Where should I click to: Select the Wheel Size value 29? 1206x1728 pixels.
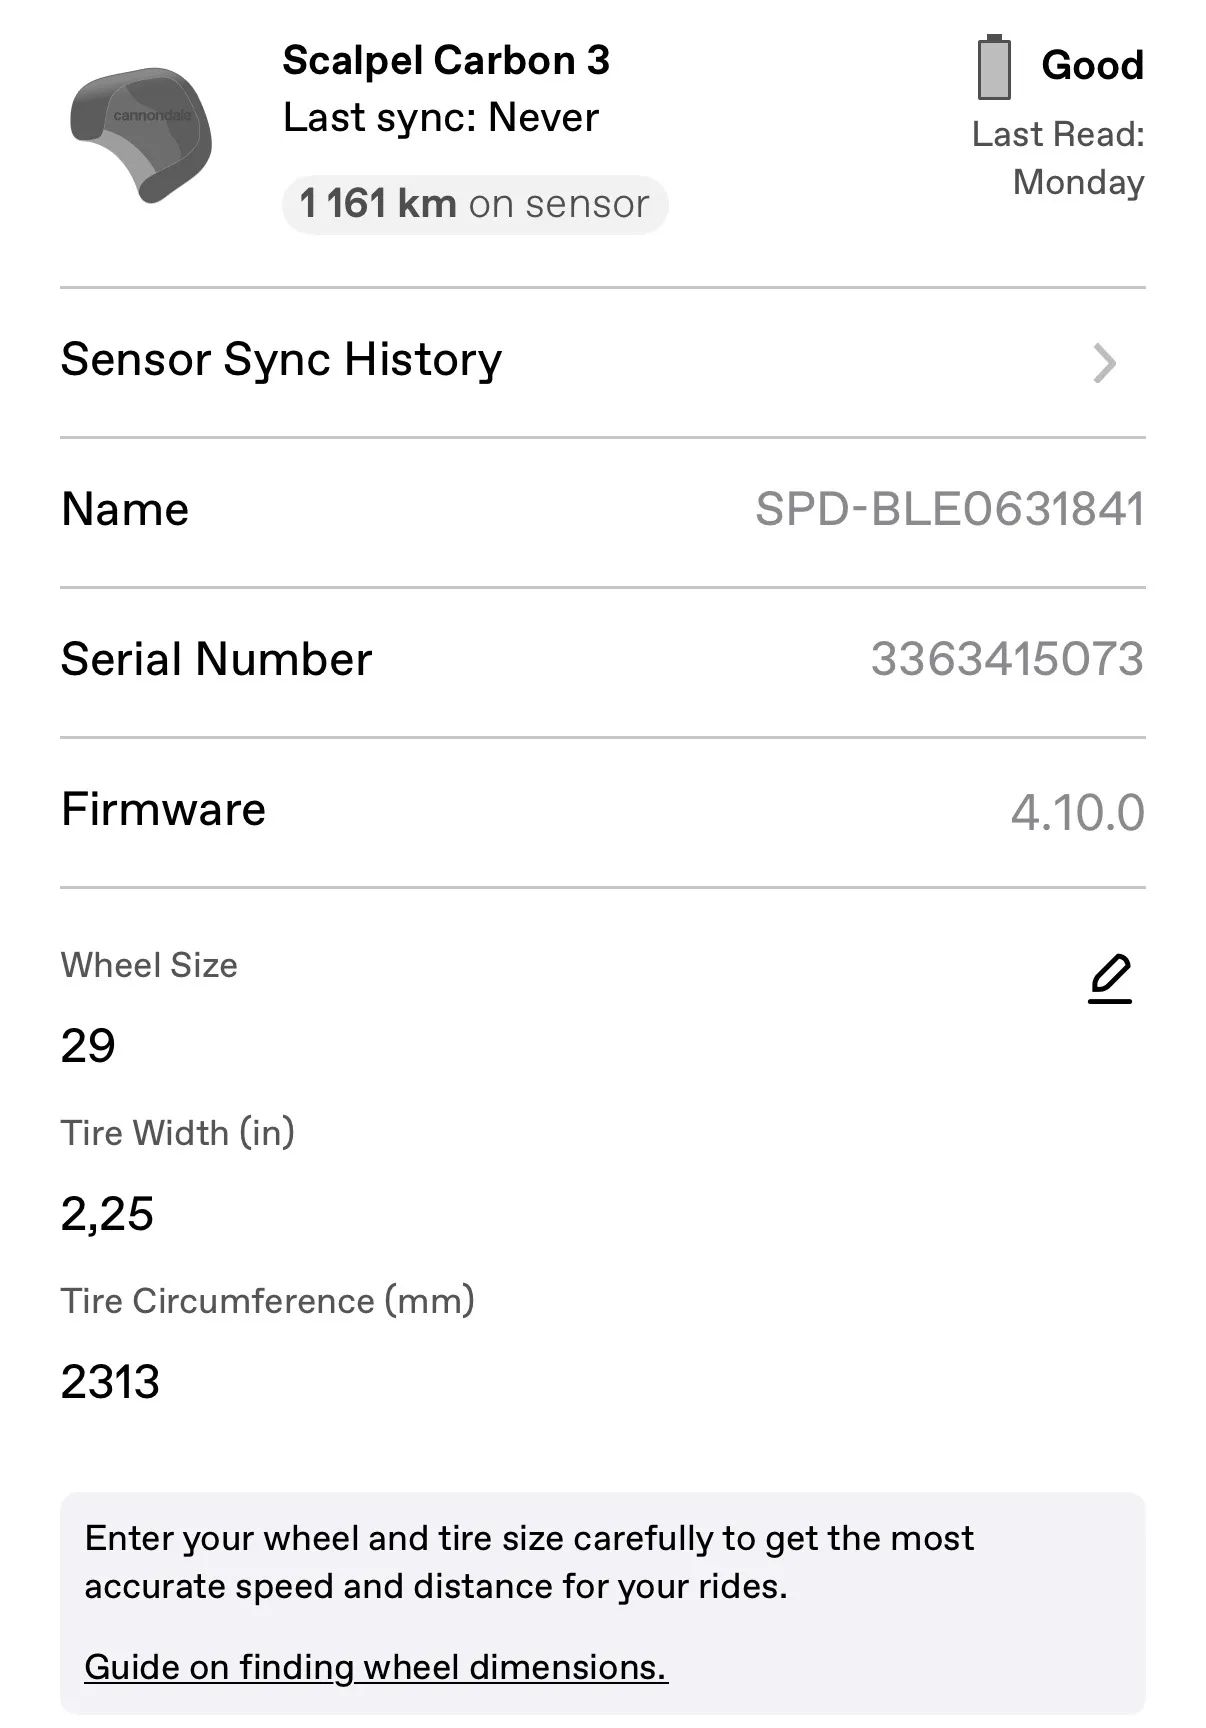pyautogui.click(x=88, y=1046)
